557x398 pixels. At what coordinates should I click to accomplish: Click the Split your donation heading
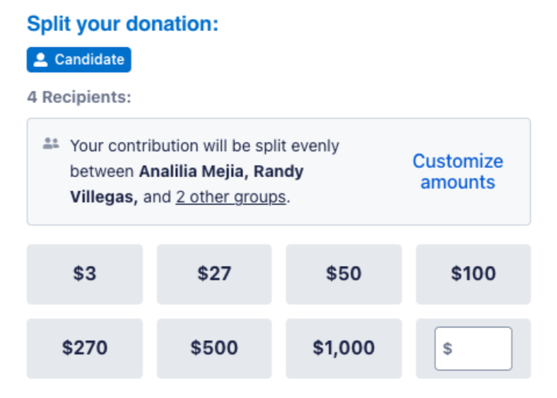tap(123, 24)
